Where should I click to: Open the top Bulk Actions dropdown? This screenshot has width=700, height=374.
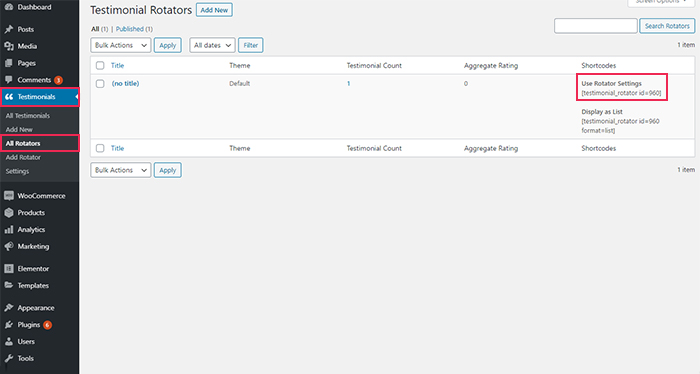121,45
